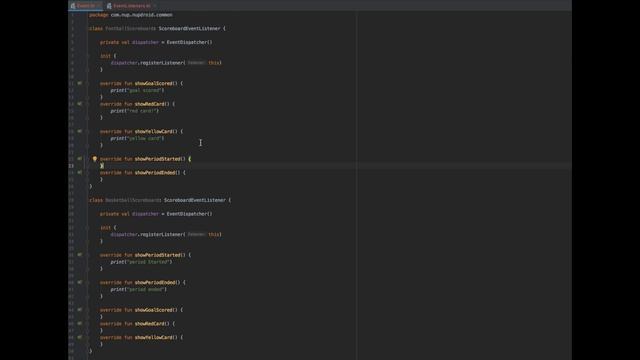This screenshot has width=640, height=360.
Task: Collapse FootballScoreboard showGoalScored function fold
Action: click(88, 83)
